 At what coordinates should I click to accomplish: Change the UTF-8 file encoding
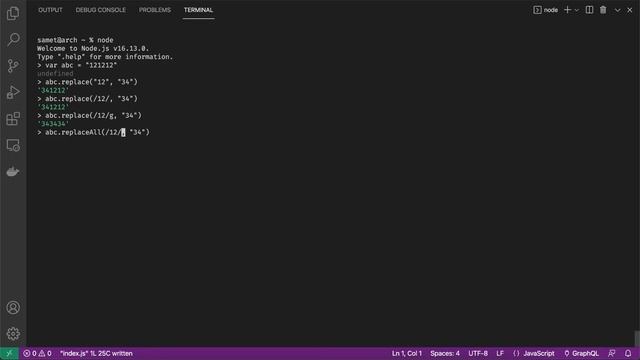point(478,353)
